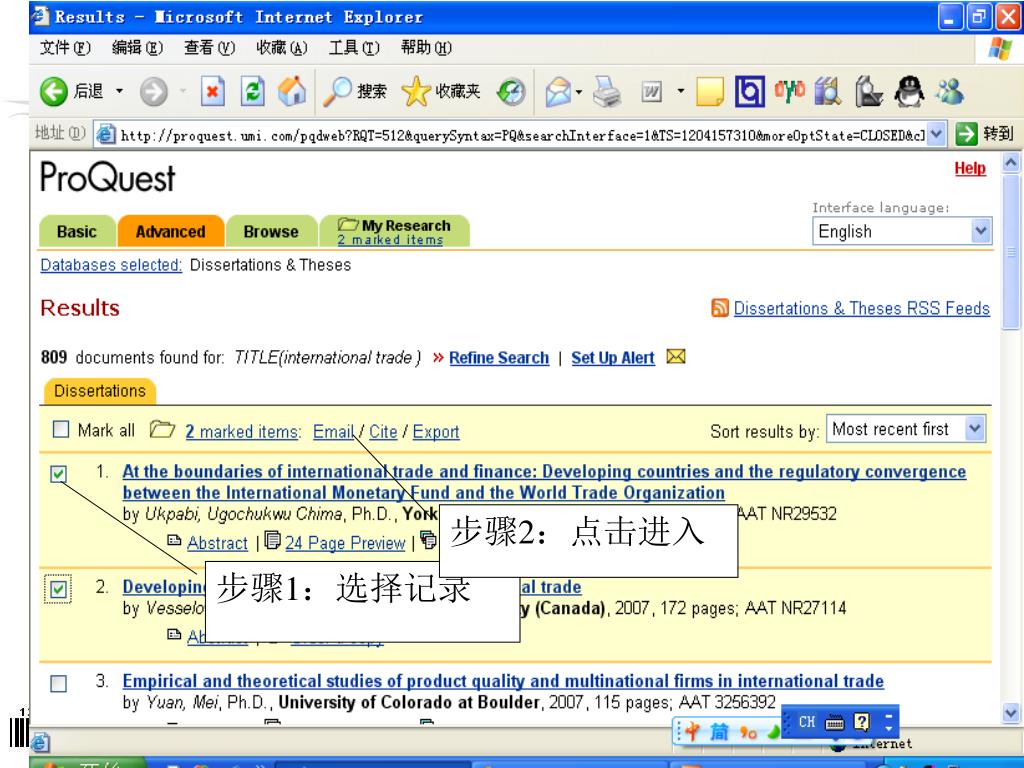Click the marked items folder icon

pos(162,430)
